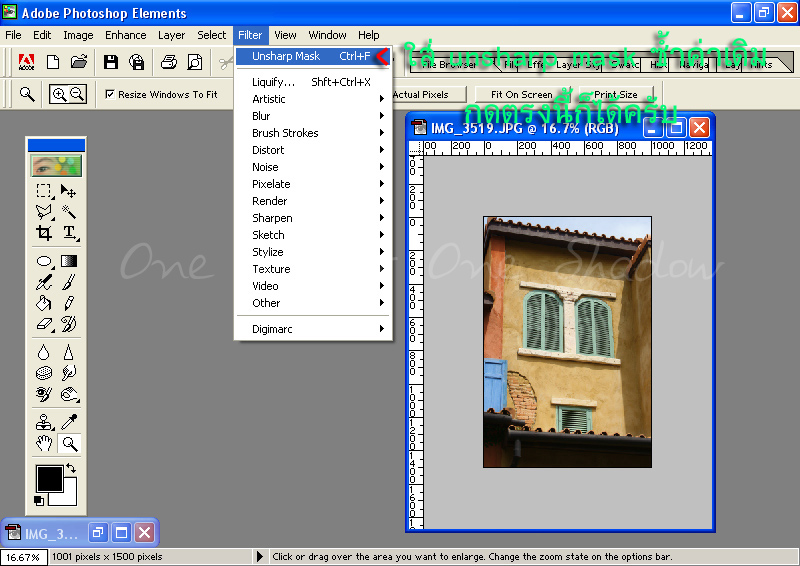Select the Crop tool
This screenshot has width=800, height=566.
44,233
